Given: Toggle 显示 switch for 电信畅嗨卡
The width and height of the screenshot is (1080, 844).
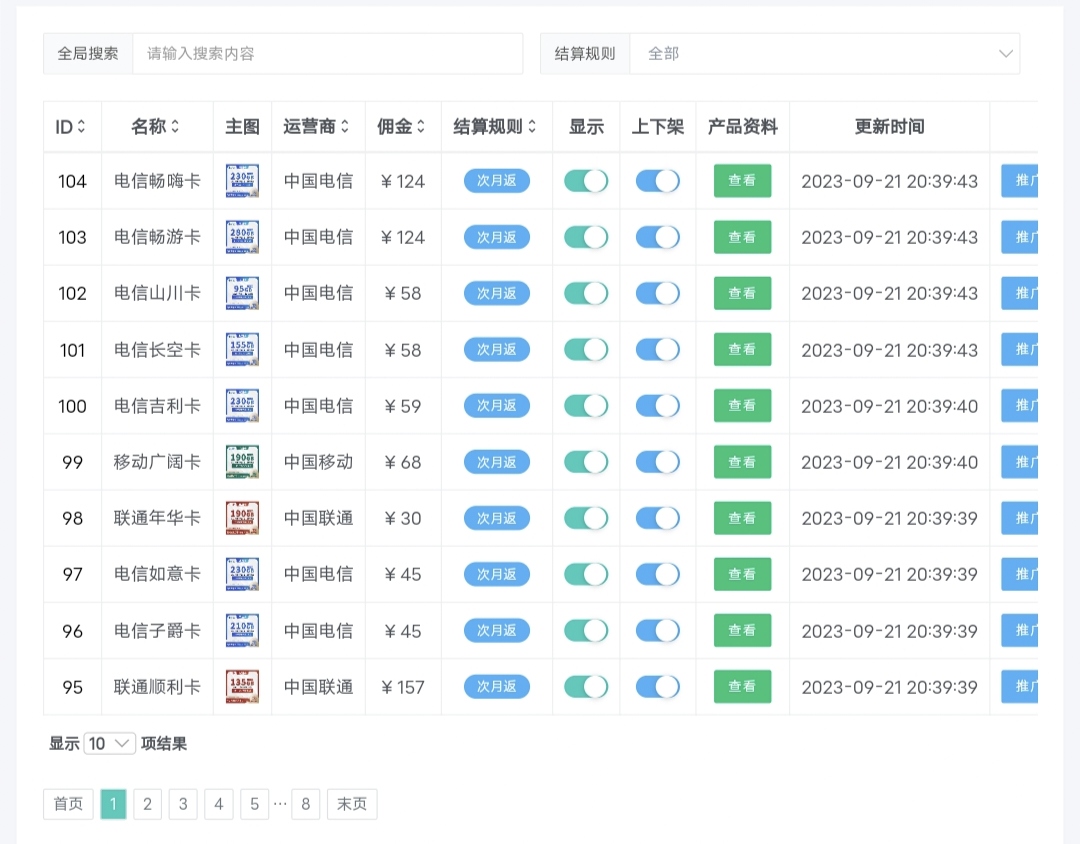Looking at the screenshot, I should (x=586, y=181).
